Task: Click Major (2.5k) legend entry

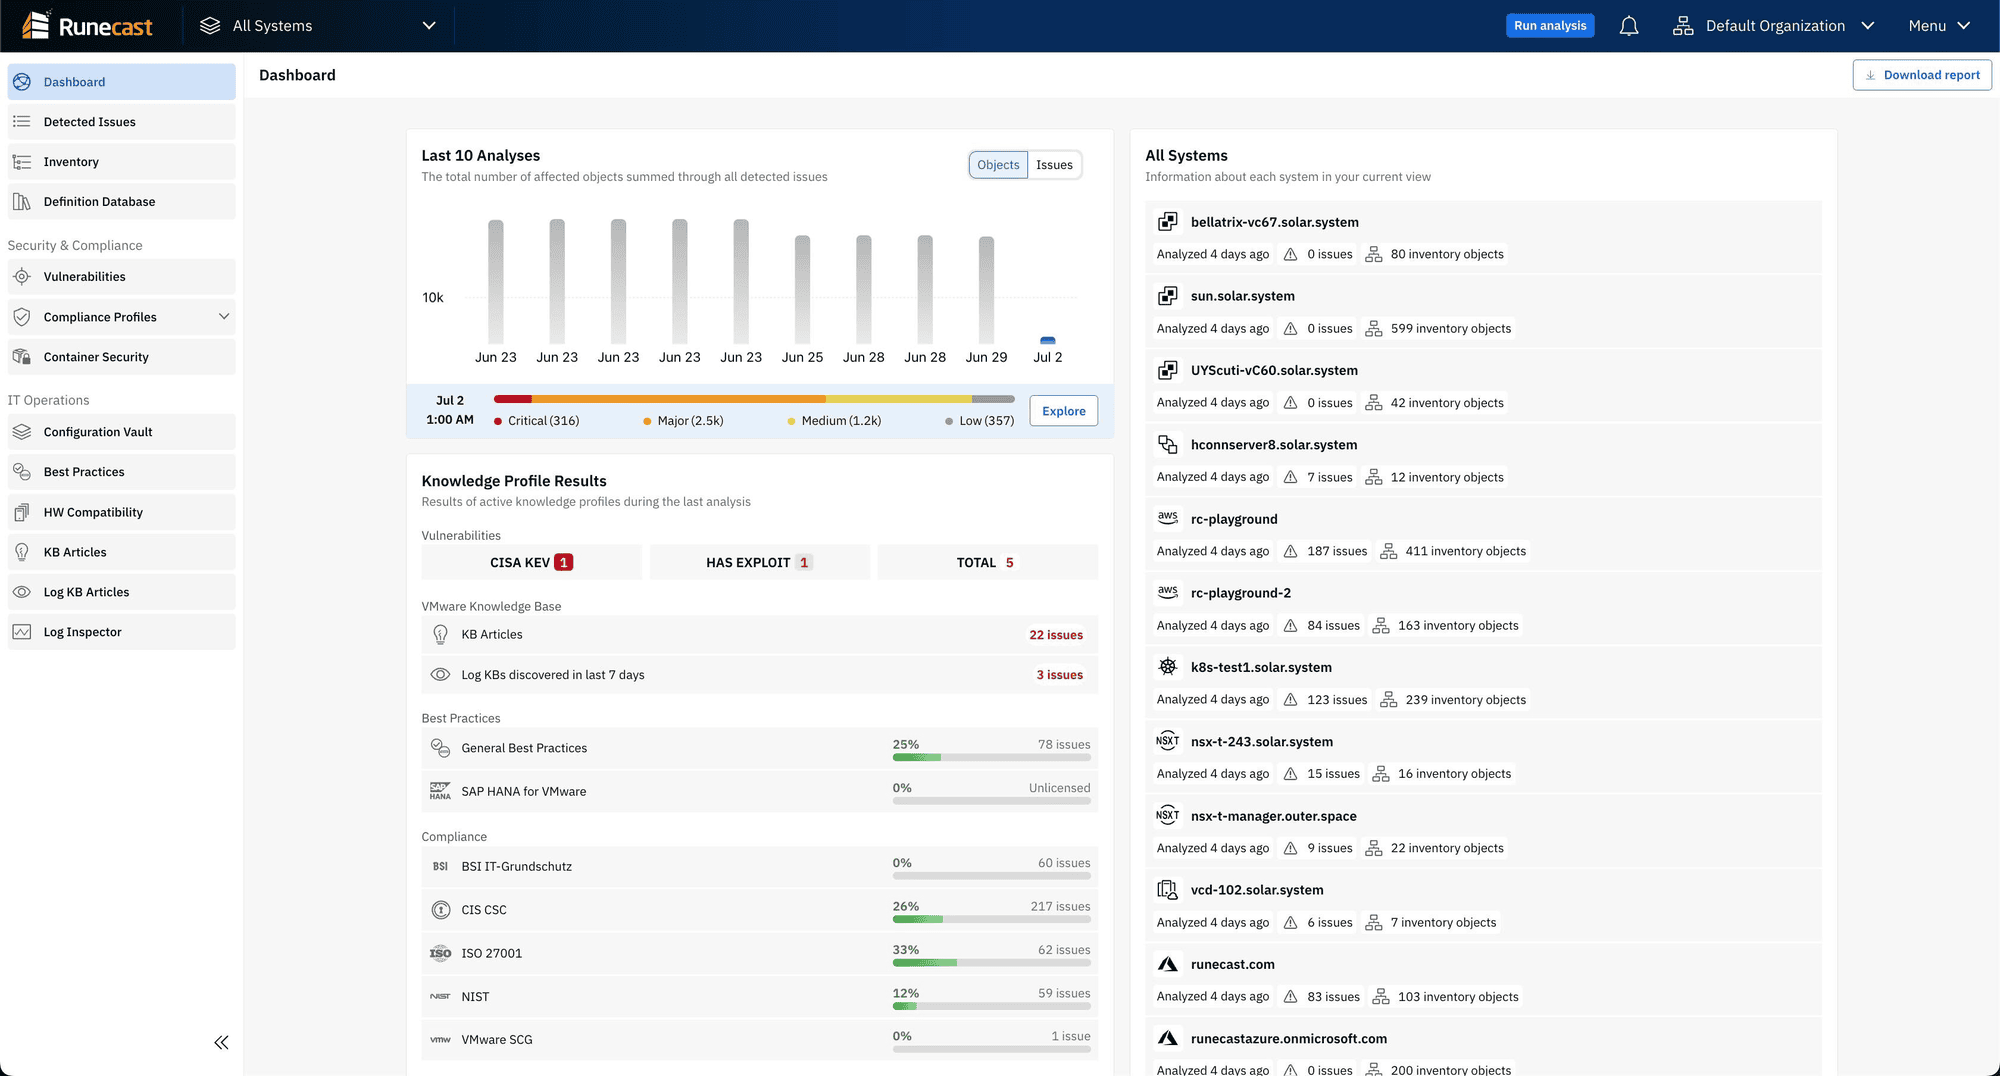Action: point(683,421)
